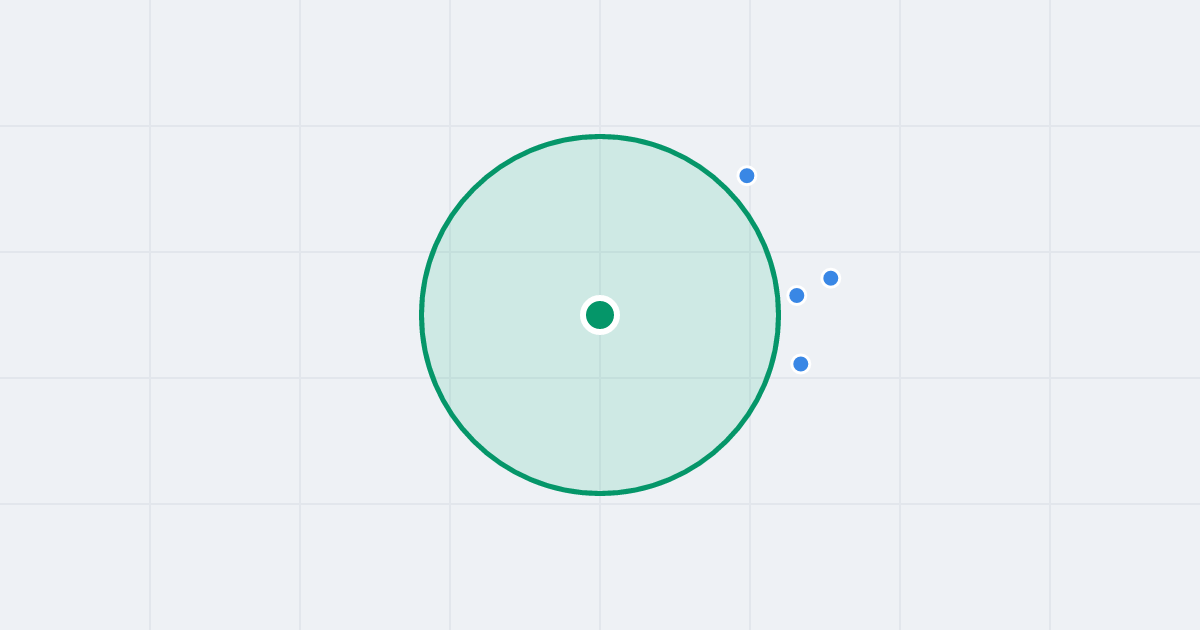This screenshot has height=630, width=1200.
Task: Click the top point of the green circle outline
Action: tap(600, 137)
